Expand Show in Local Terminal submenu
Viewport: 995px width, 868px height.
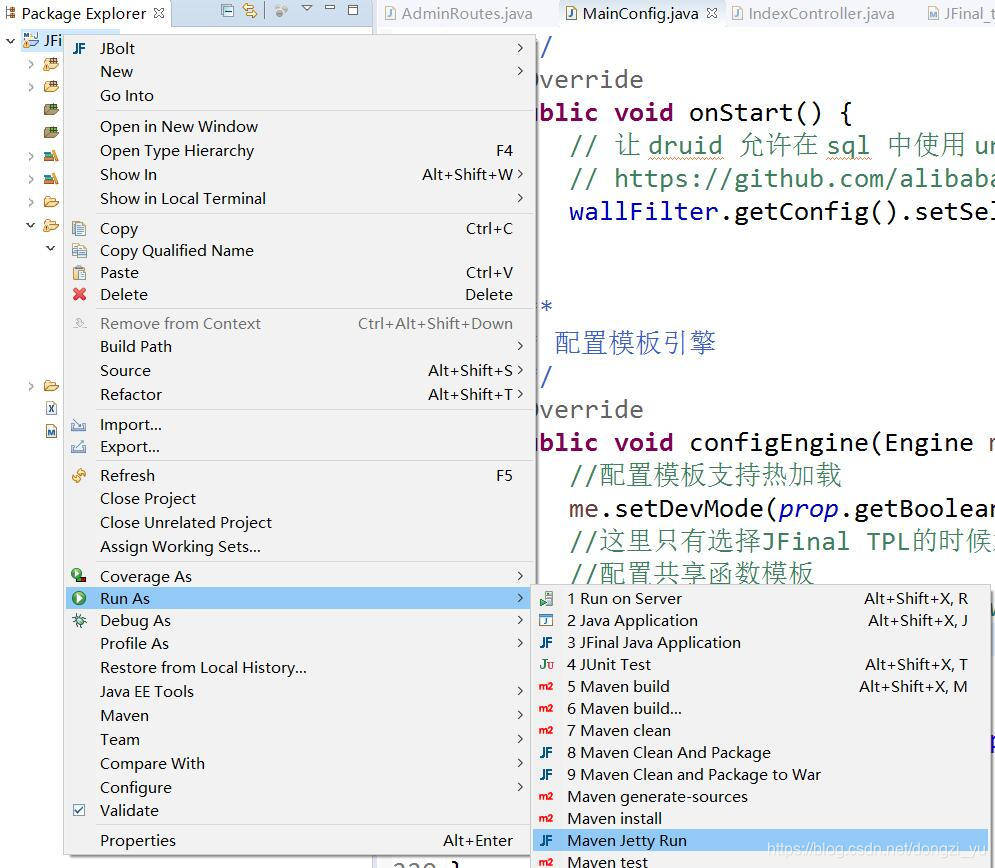pyautogui.click(x=300, y=199)
